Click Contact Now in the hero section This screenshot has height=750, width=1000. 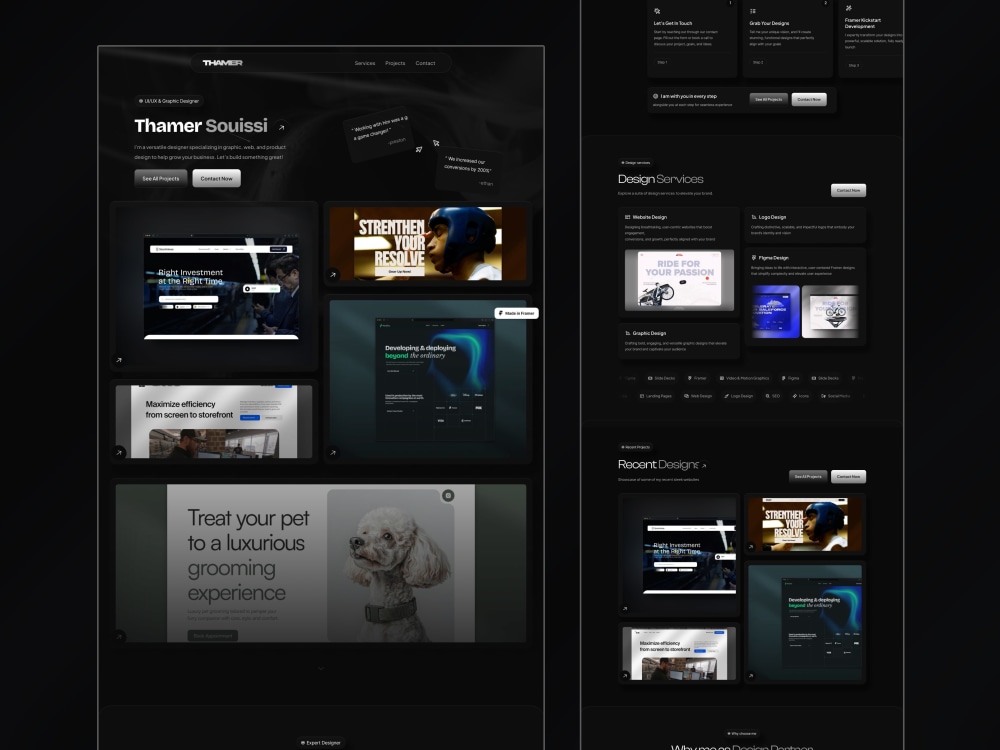tap(217, 179)
